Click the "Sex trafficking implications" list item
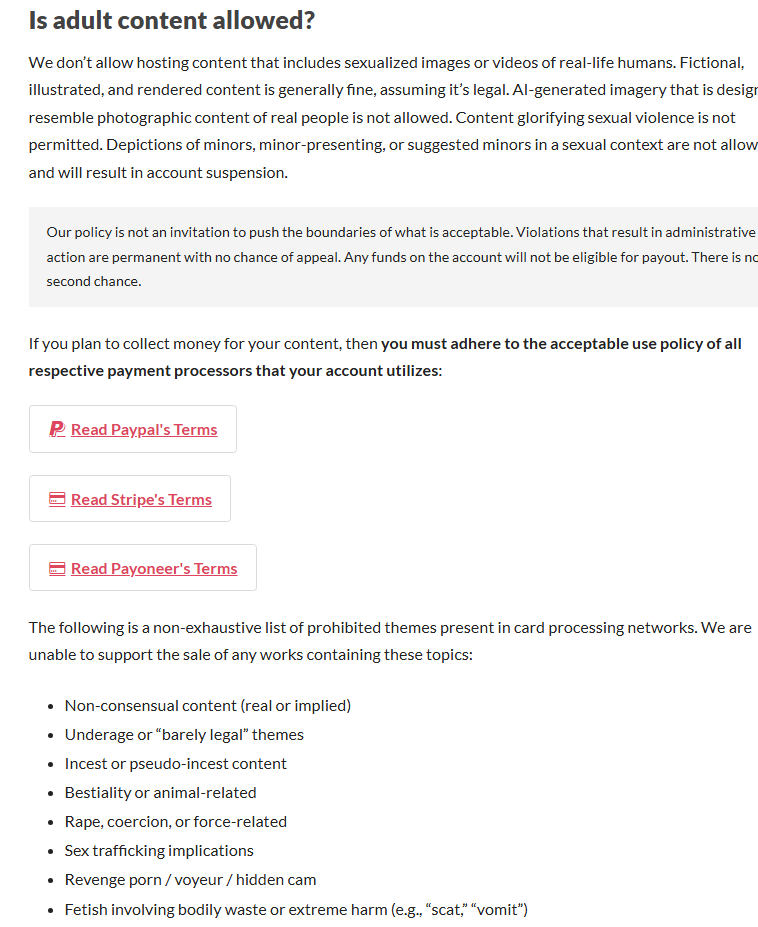The height and width of the screenshot is (927, 758). (159, 850)
